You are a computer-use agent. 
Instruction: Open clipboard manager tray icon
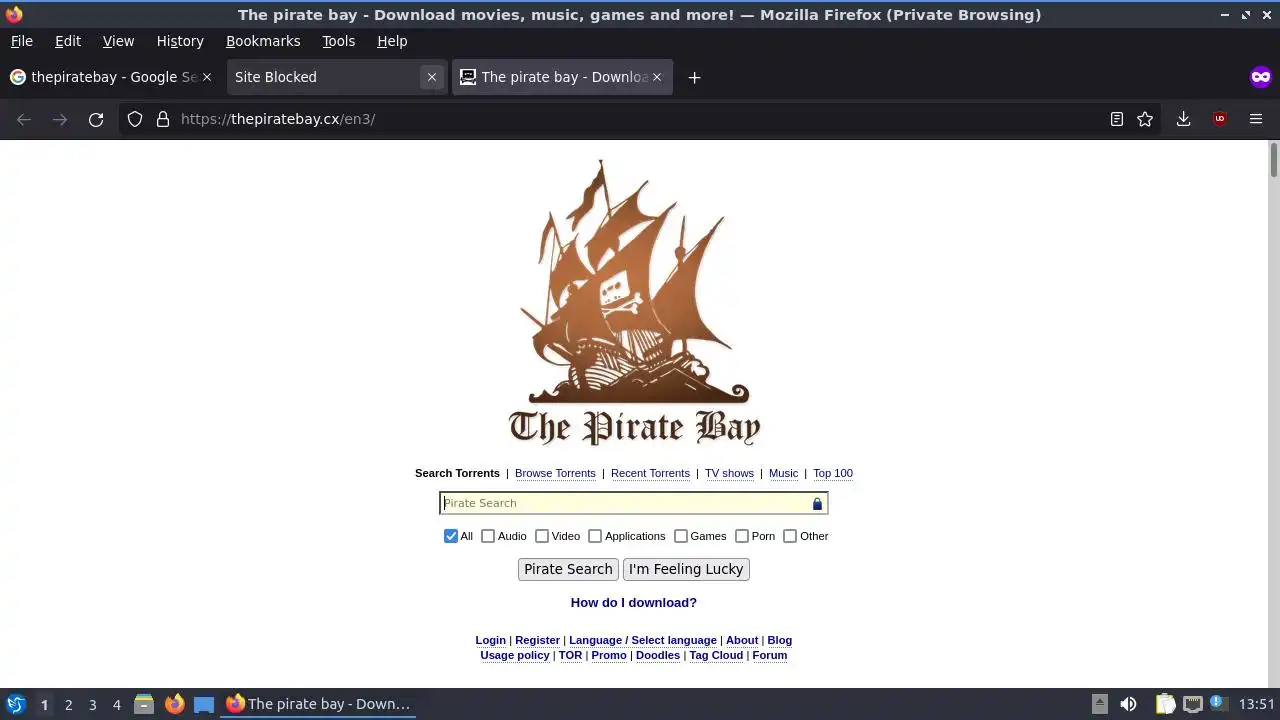point(1165,704)
